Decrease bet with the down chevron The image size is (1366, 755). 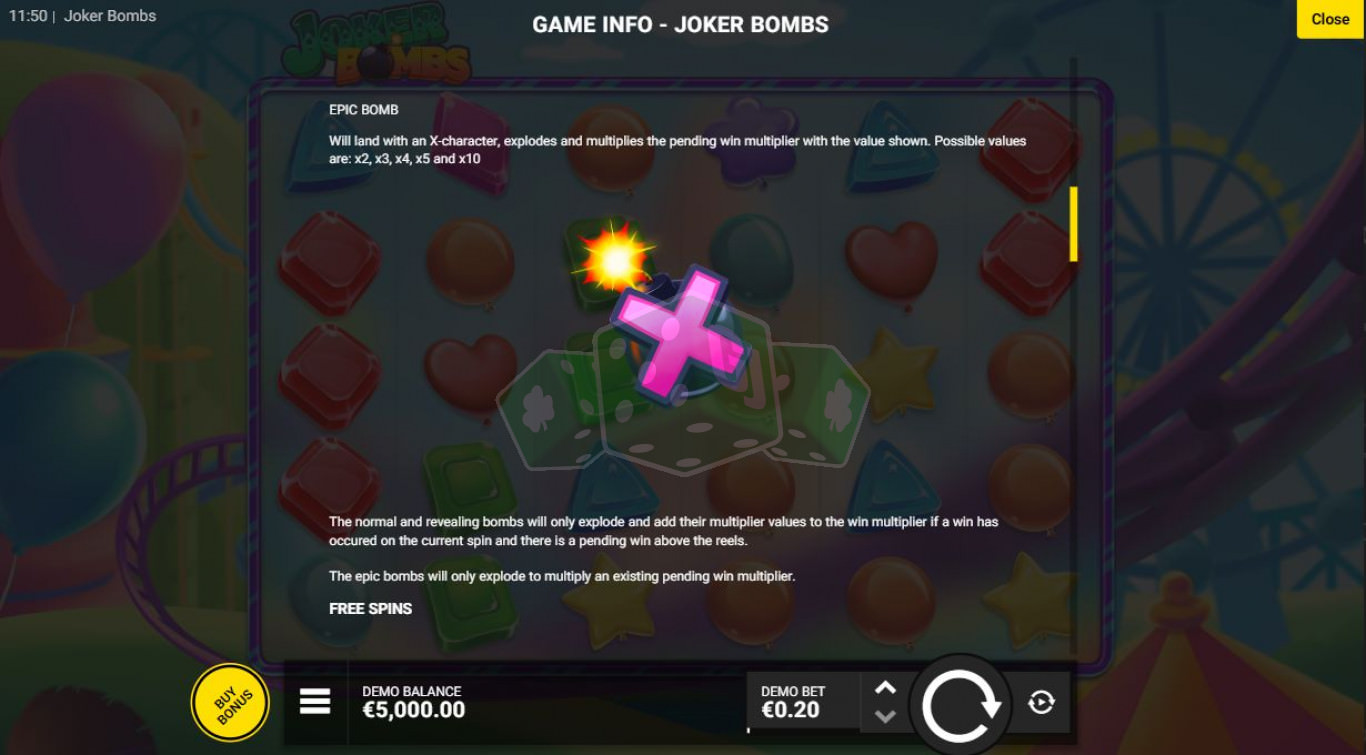[x=885, y=716]
